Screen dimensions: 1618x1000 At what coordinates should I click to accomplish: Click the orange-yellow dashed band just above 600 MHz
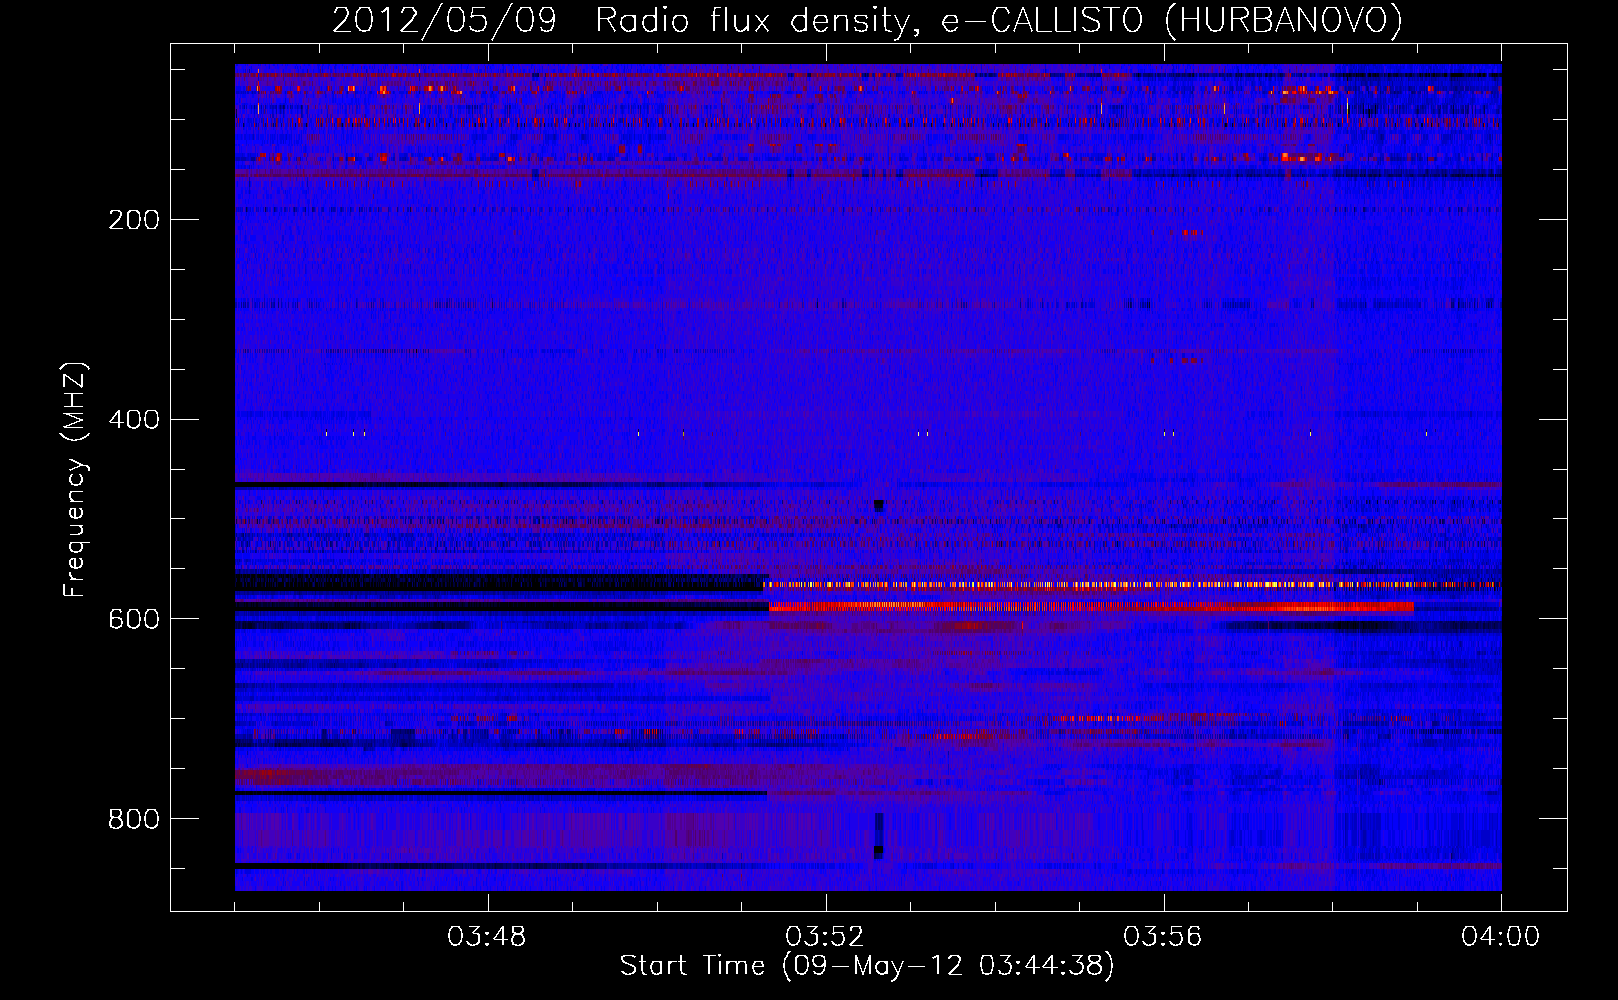point(1132,584)
